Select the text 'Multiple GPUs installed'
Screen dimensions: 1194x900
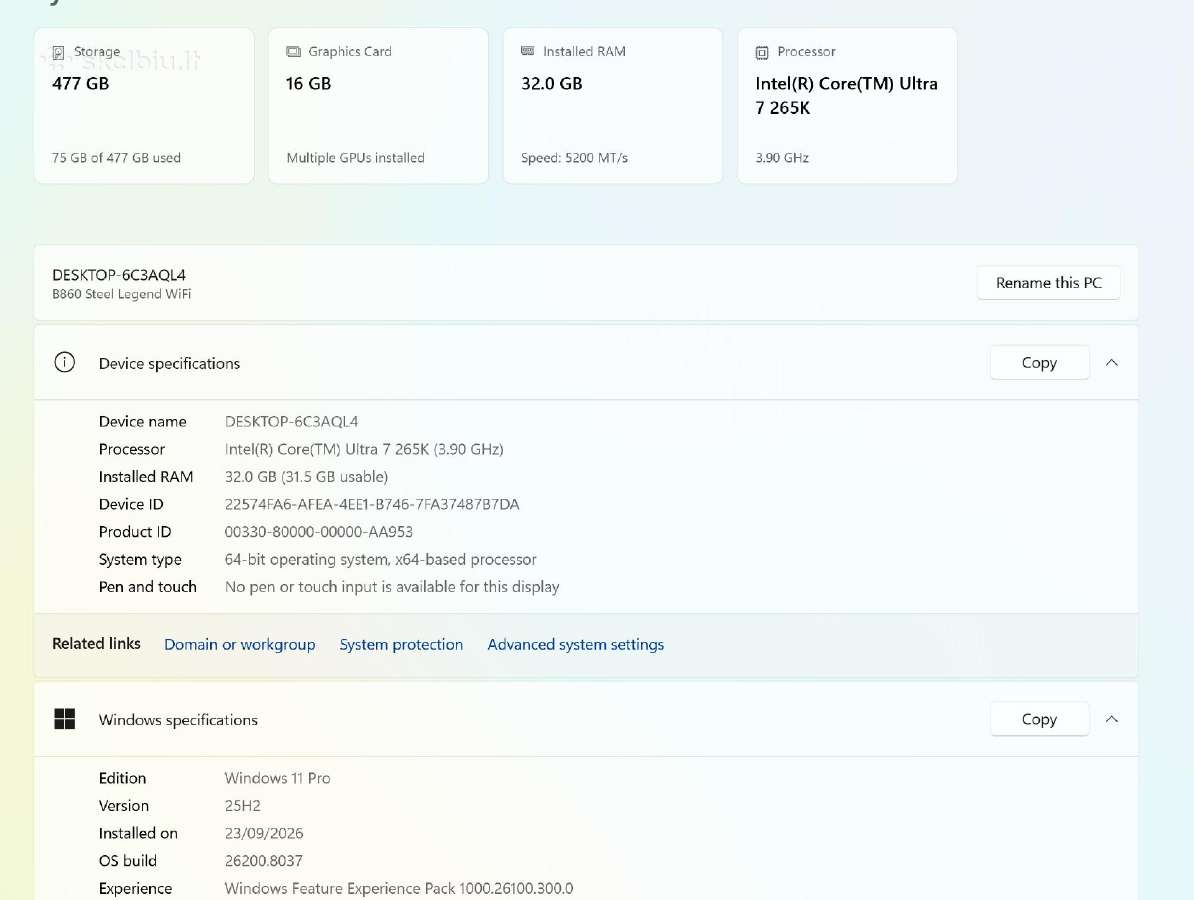click(x=356, y=158)
